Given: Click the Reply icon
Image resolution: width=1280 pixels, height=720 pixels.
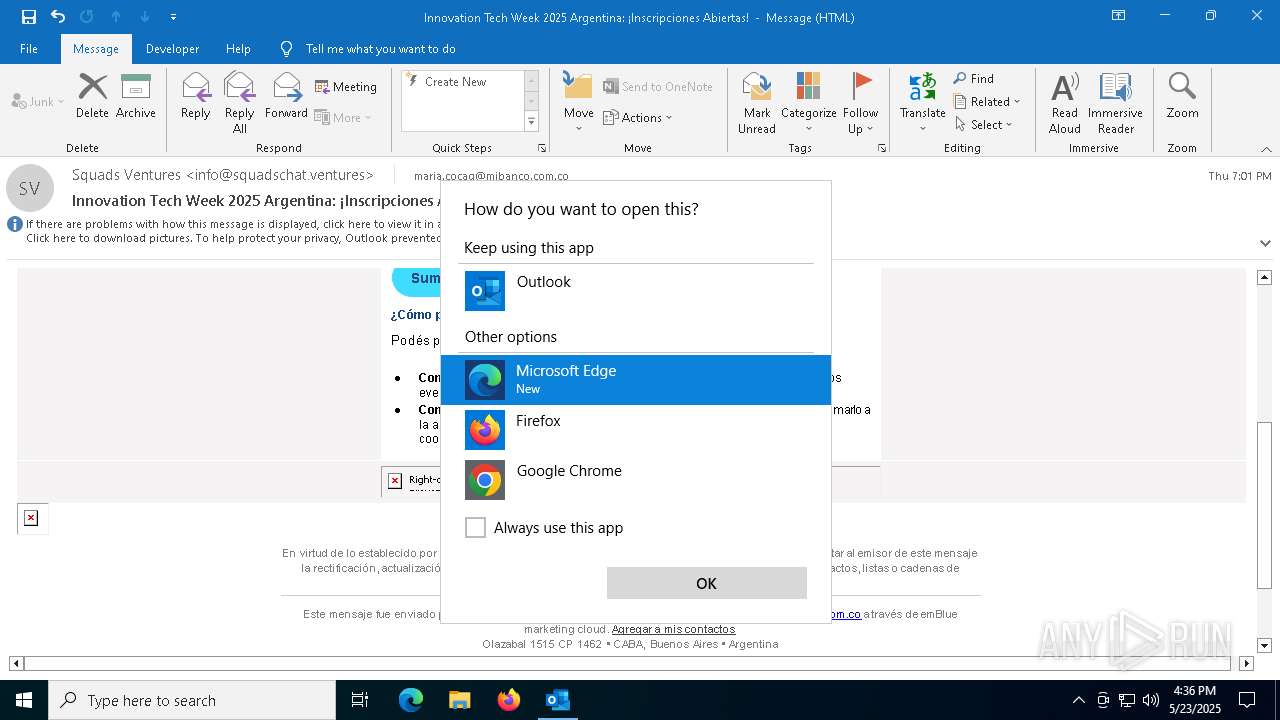Looking at the screenshot, I should coord(196,87).
